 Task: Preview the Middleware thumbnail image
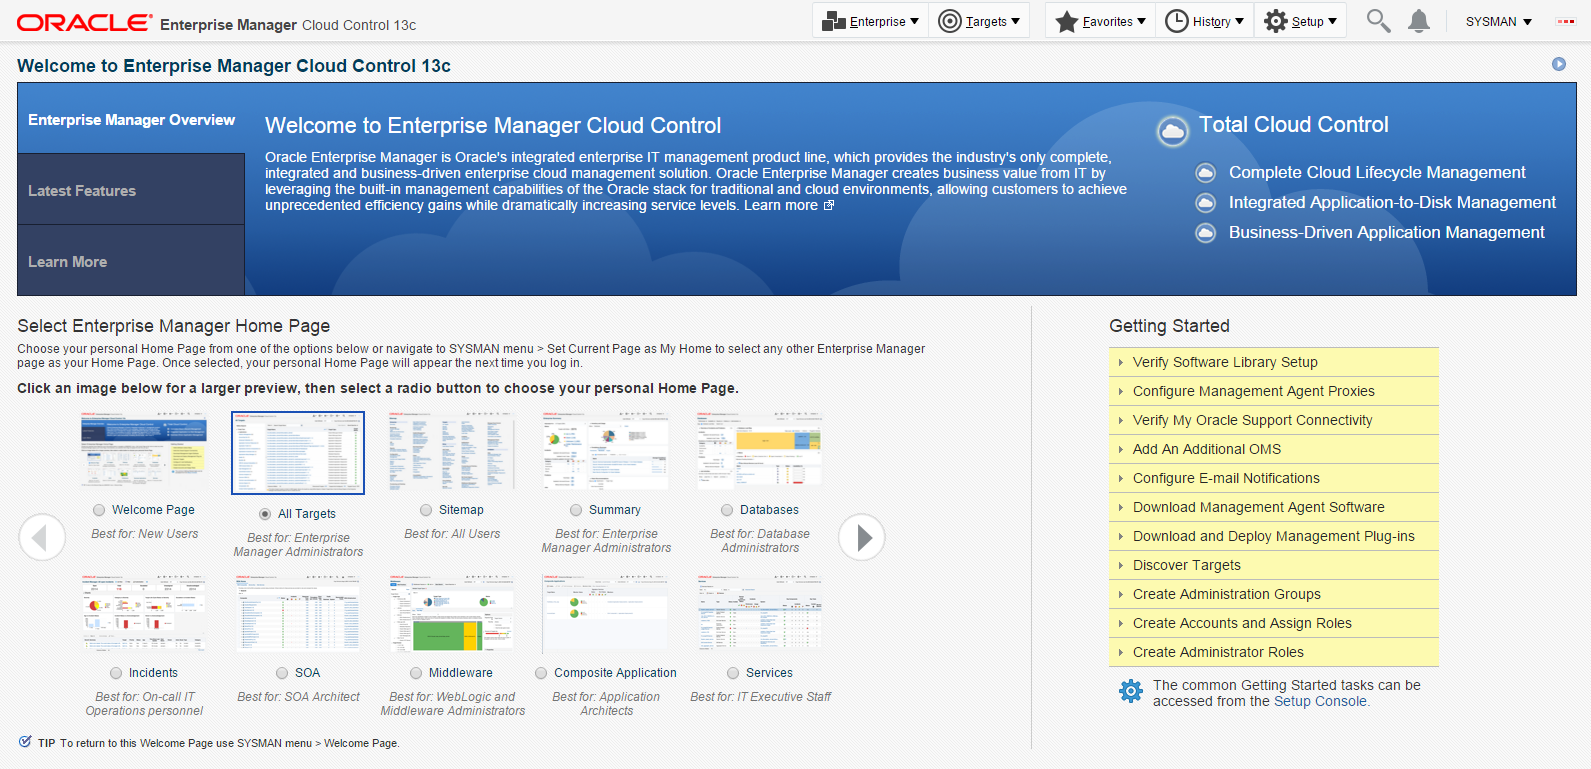452,614
